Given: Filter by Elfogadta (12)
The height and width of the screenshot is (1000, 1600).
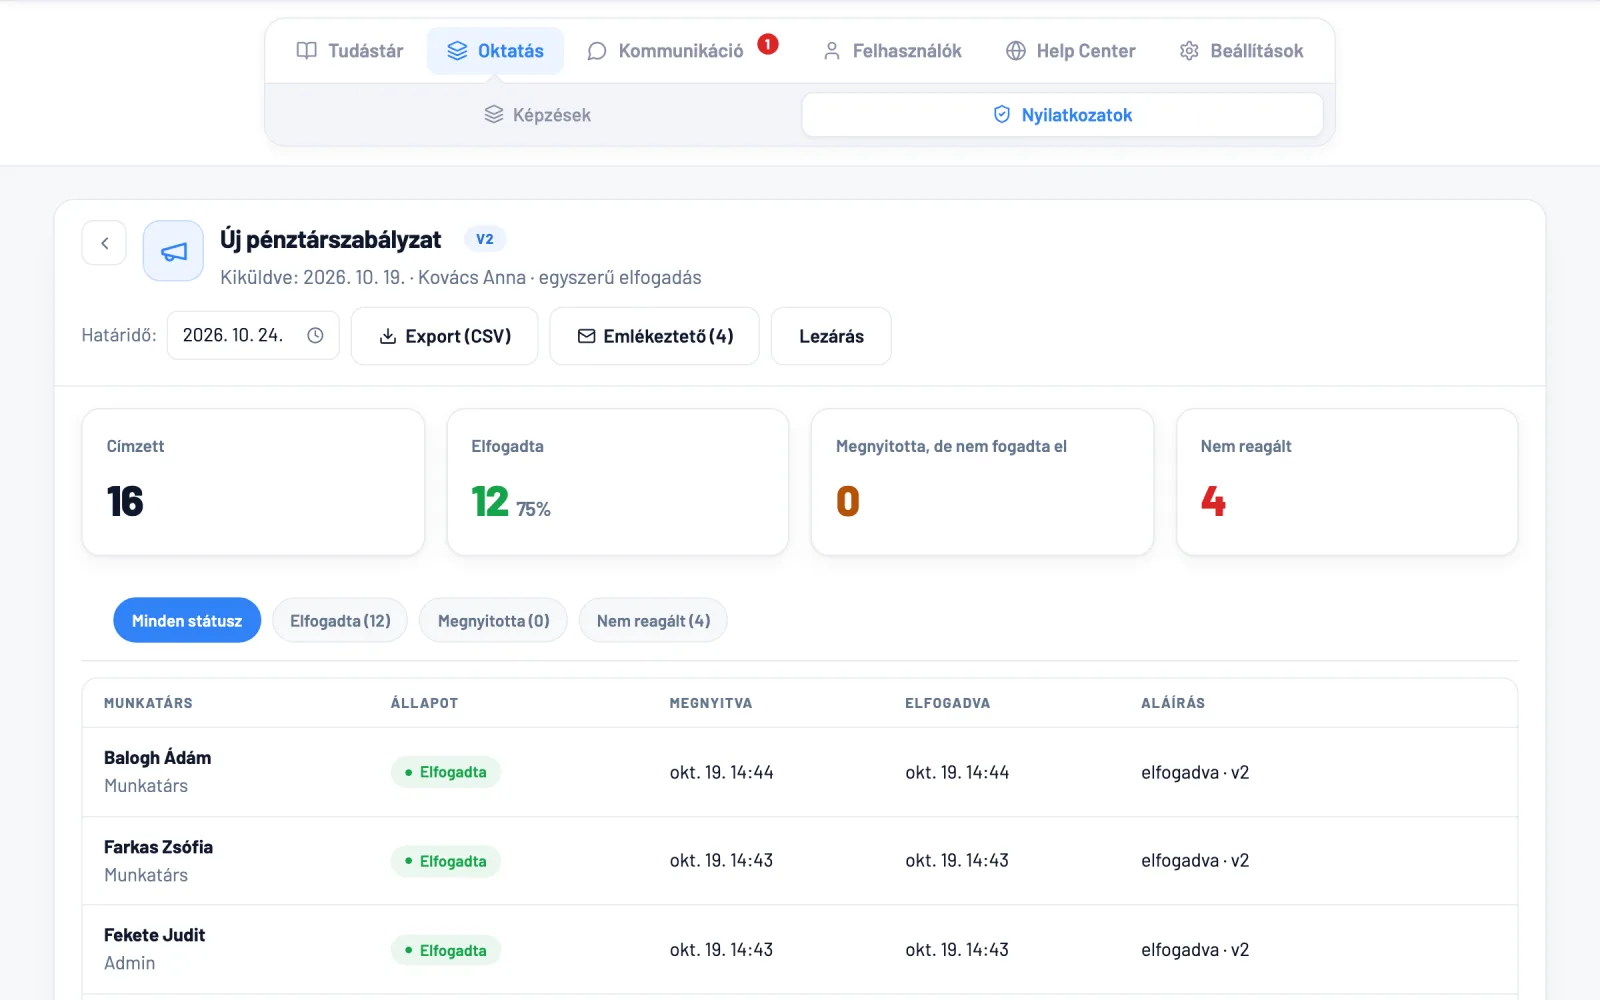Looking at the screenshot, I should (x=340, y=621).
